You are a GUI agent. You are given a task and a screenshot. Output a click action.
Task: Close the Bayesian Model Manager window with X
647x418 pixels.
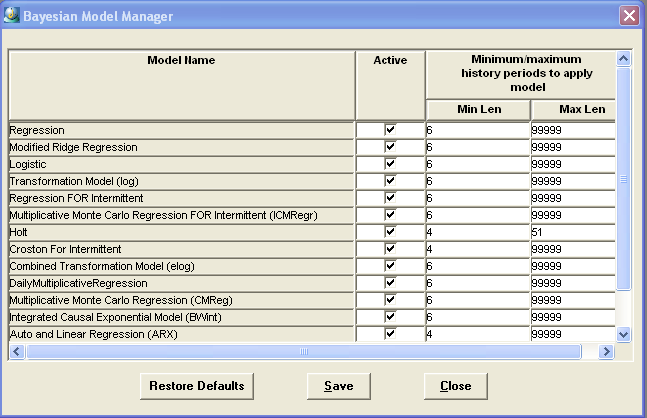pyautogui.click(x=629, y=16)
